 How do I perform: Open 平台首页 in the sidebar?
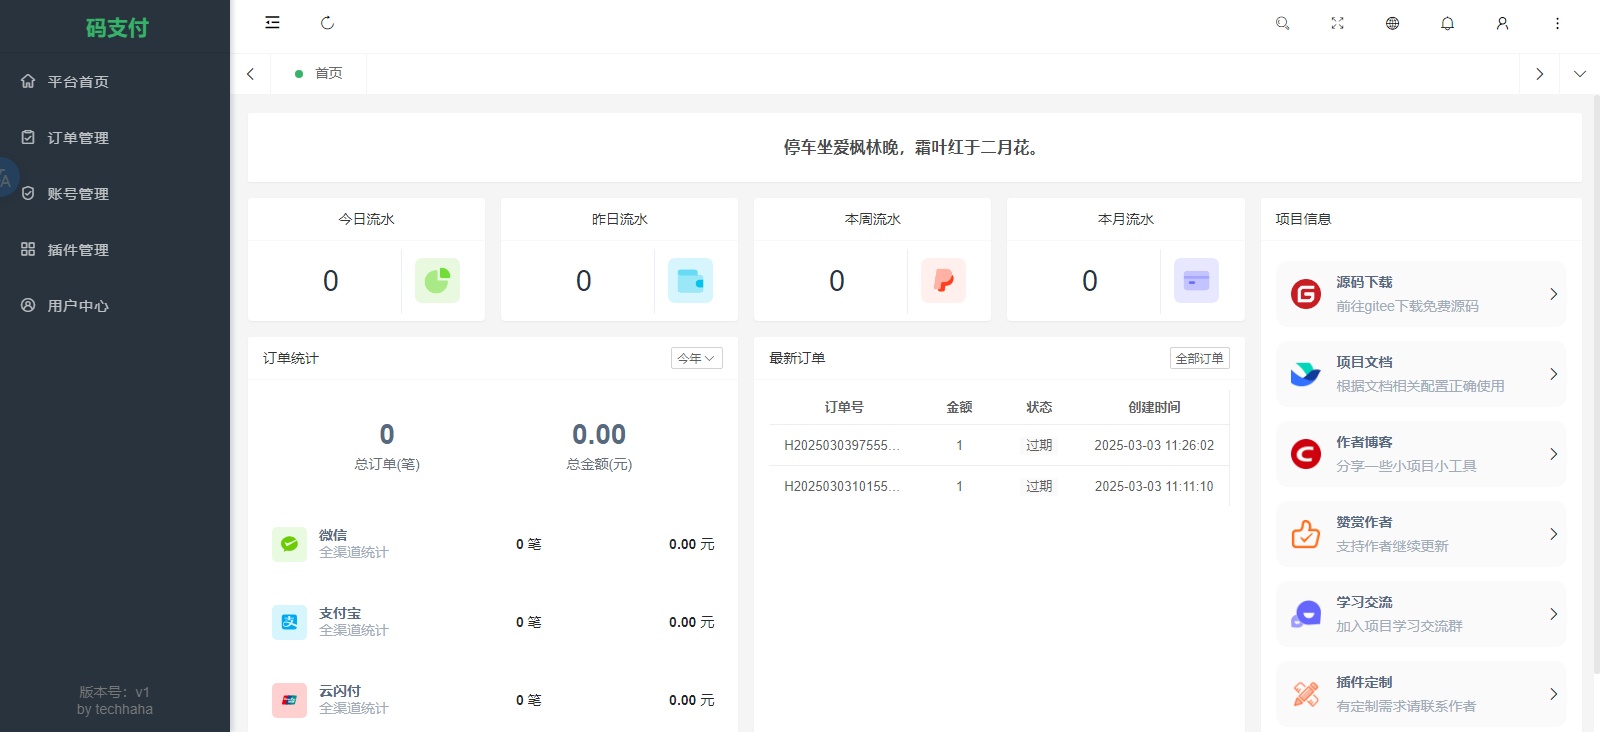coord(115,81)
